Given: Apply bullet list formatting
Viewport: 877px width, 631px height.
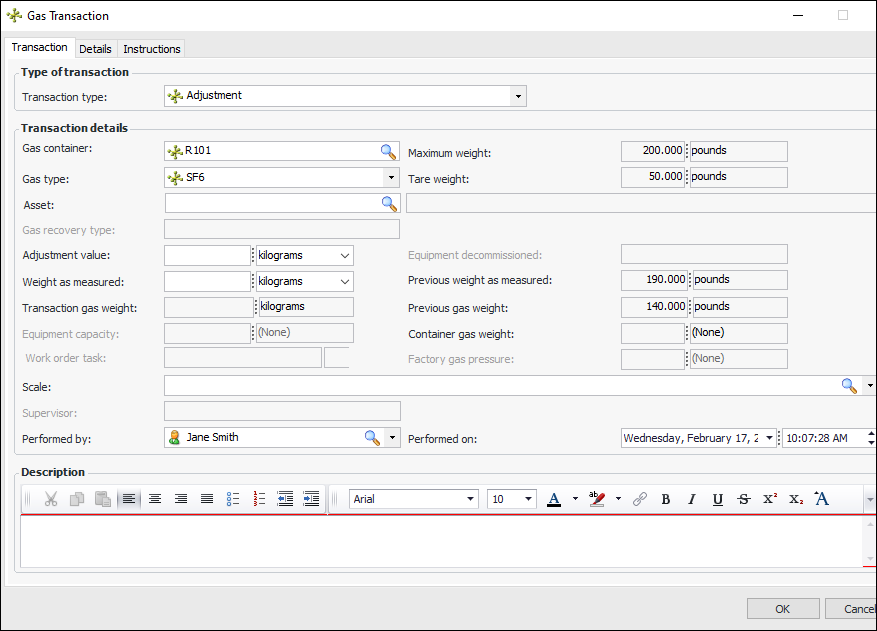Looking at the screenshot, I should pos(233,499).
